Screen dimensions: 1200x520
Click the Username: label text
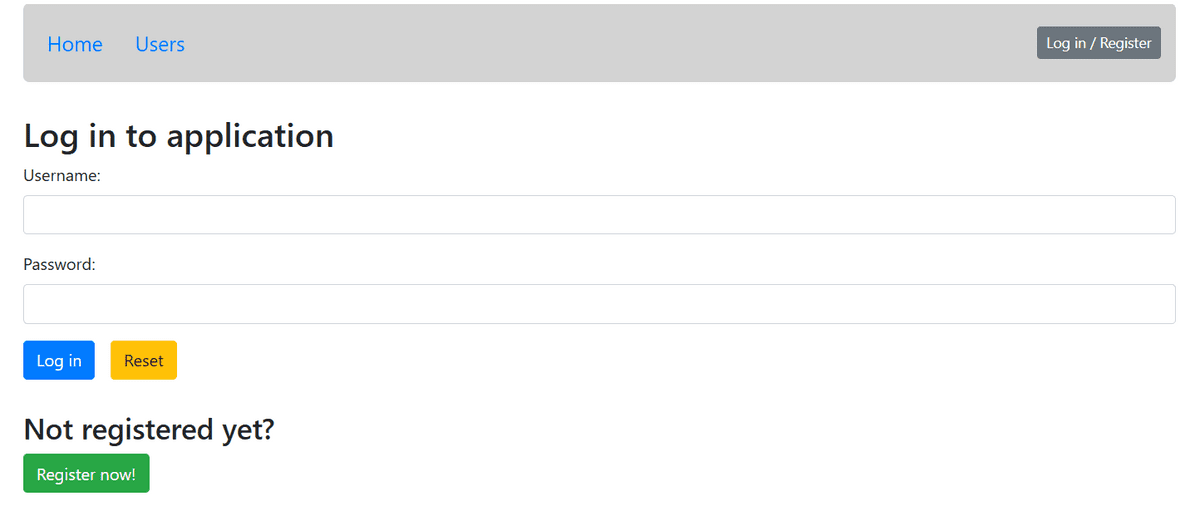62,176
